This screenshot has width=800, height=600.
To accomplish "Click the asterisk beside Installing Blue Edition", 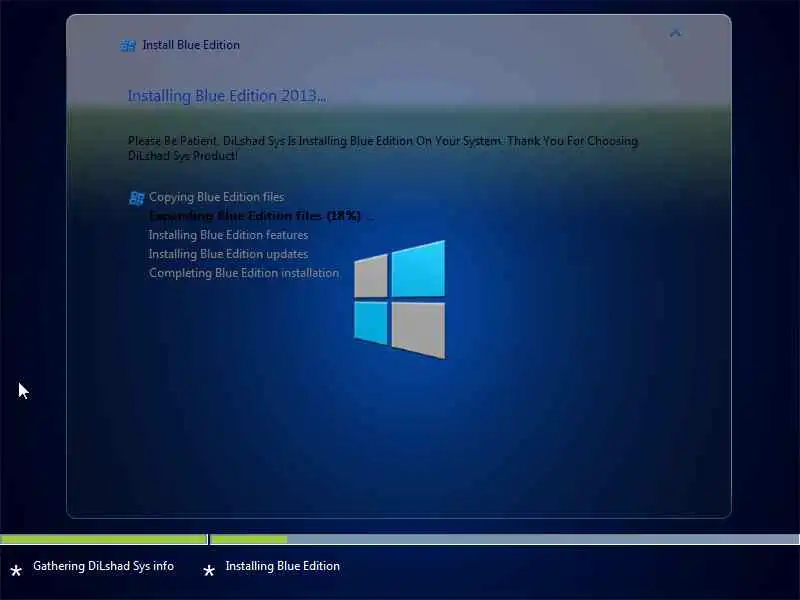I will click(x=209, y=570).
